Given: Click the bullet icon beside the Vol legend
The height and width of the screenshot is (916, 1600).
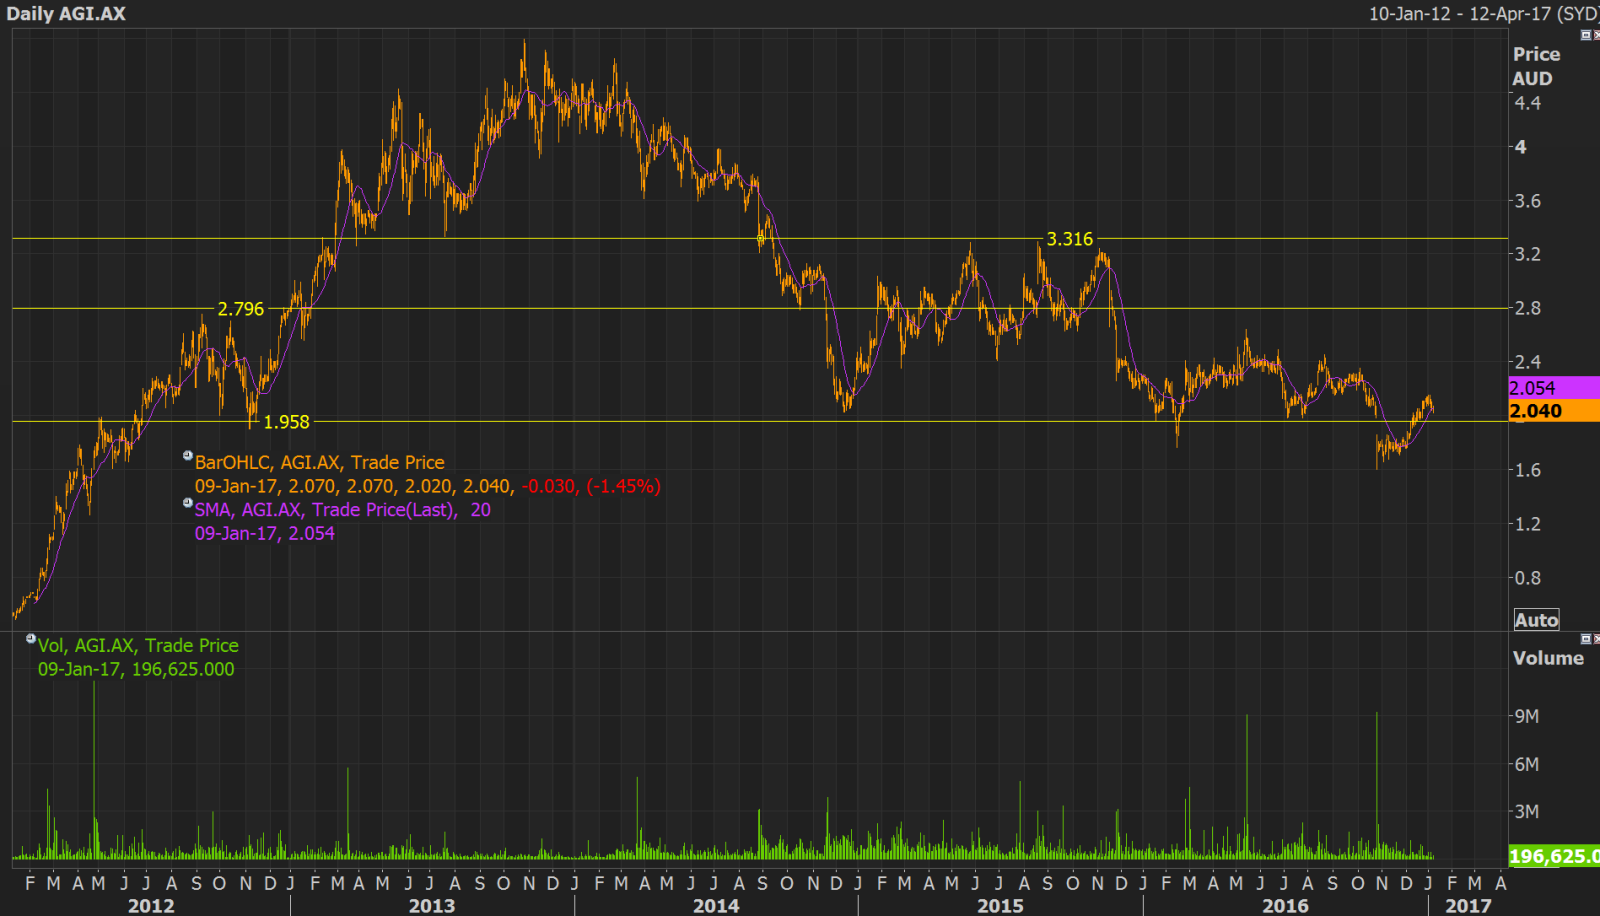Looking at the screenshot, I should (x=31, y=638).
